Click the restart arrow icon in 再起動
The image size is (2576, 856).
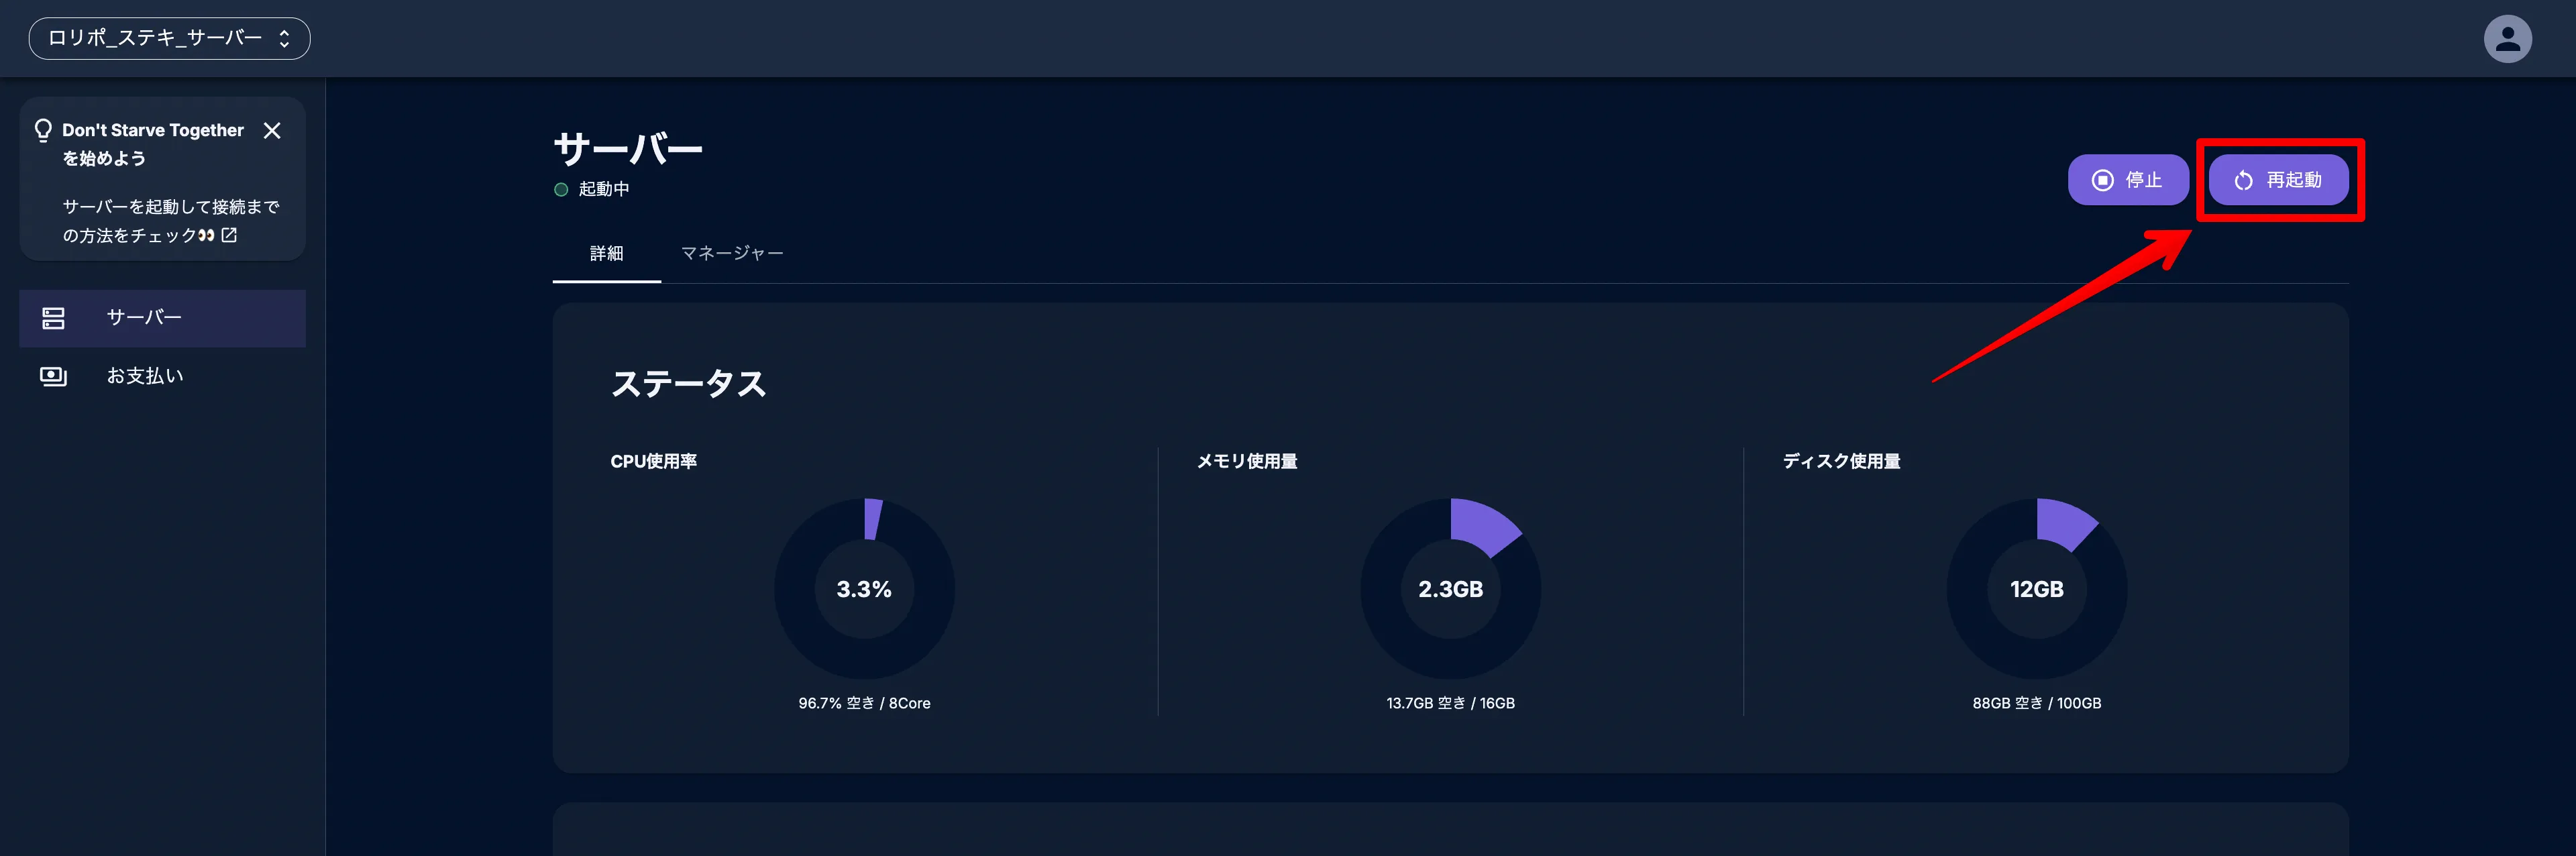pyautogui.click(x=2243, y=180)
